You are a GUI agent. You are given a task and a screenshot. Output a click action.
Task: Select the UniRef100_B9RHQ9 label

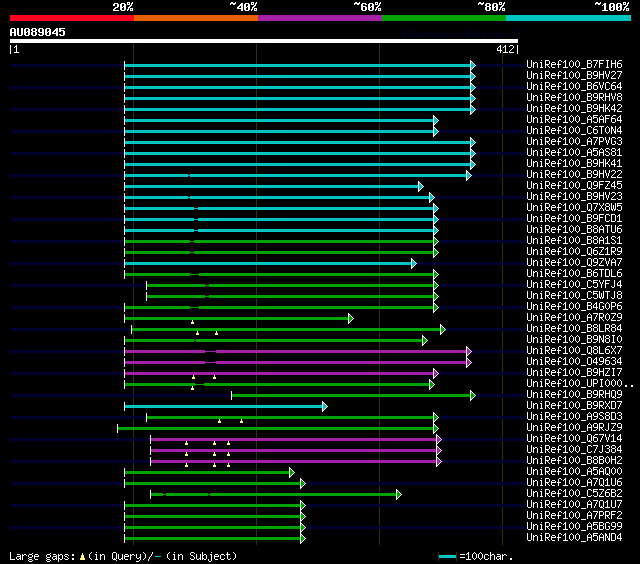tap(574, 395)
